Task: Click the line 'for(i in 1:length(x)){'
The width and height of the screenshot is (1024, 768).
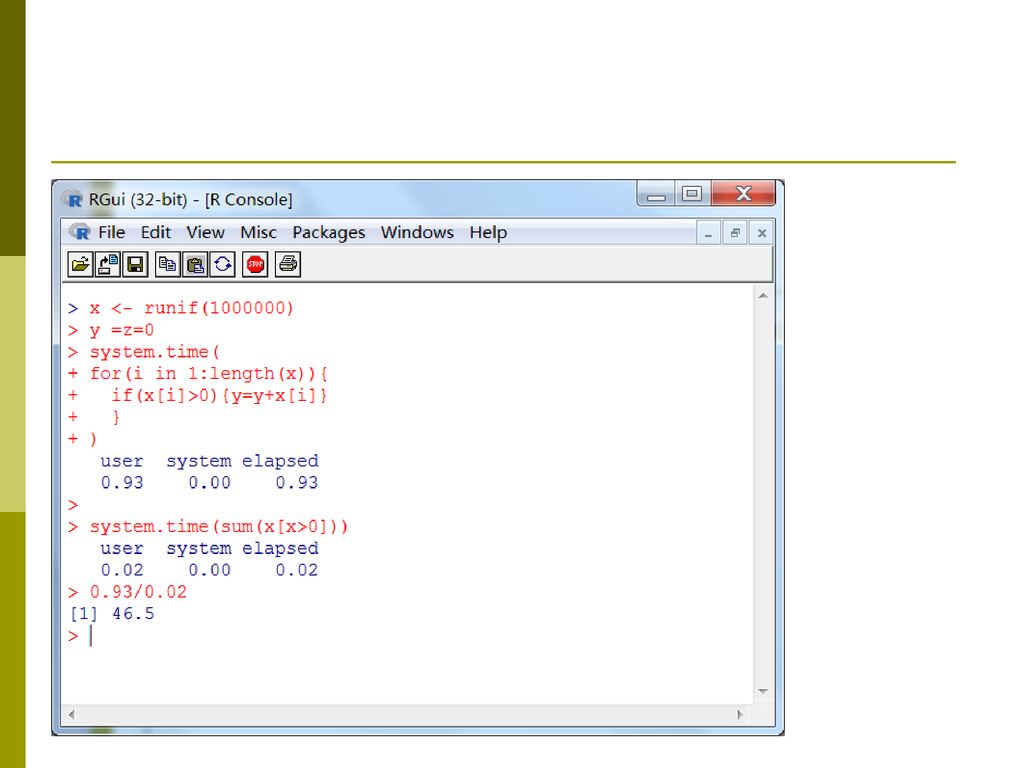Action: tap(209, 374)
